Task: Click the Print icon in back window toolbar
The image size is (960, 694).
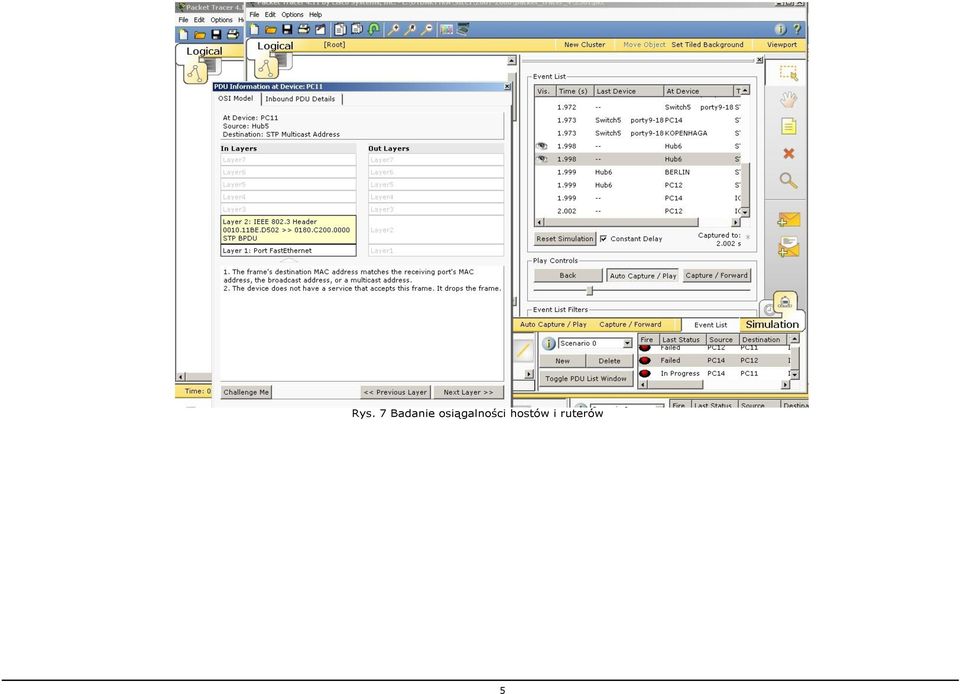Action: tap(233, 34)
